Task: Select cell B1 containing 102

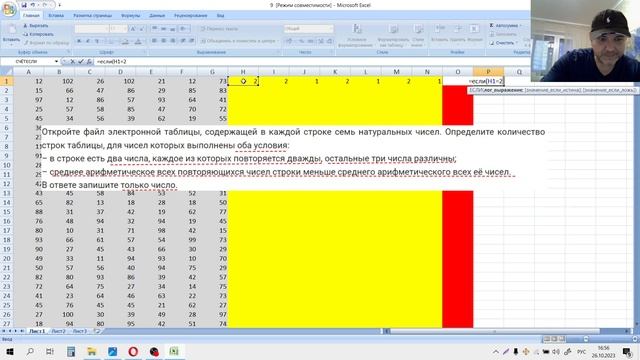Action: tap(59, 81)
